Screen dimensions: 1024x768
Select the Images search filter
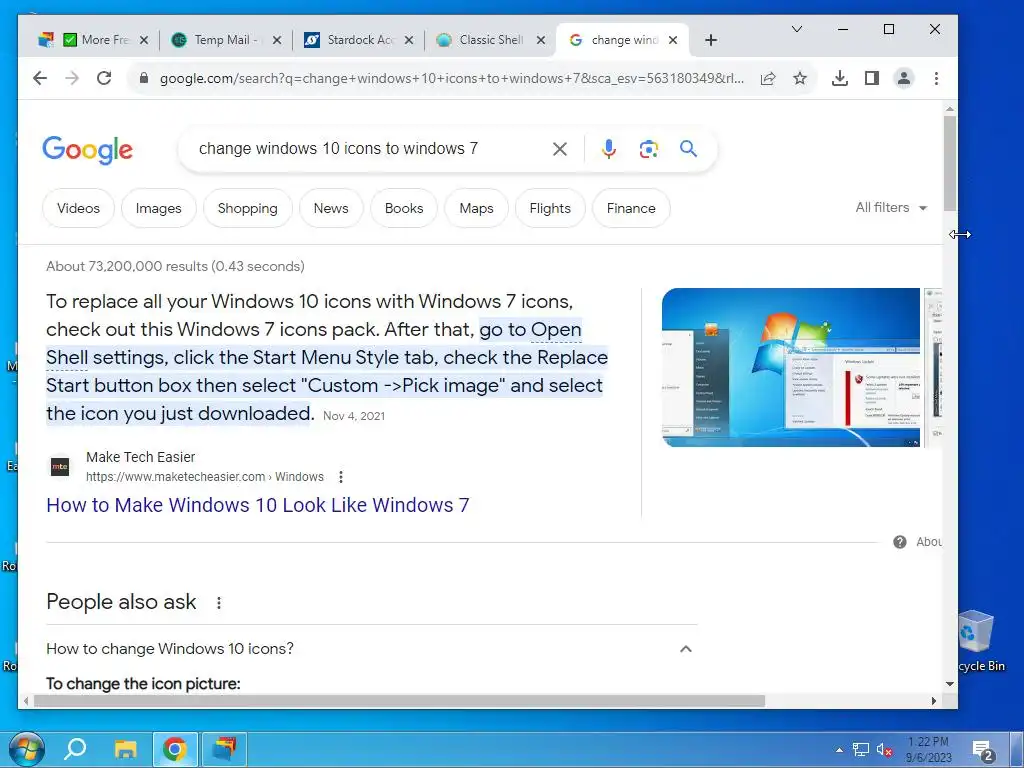point(159,208)
